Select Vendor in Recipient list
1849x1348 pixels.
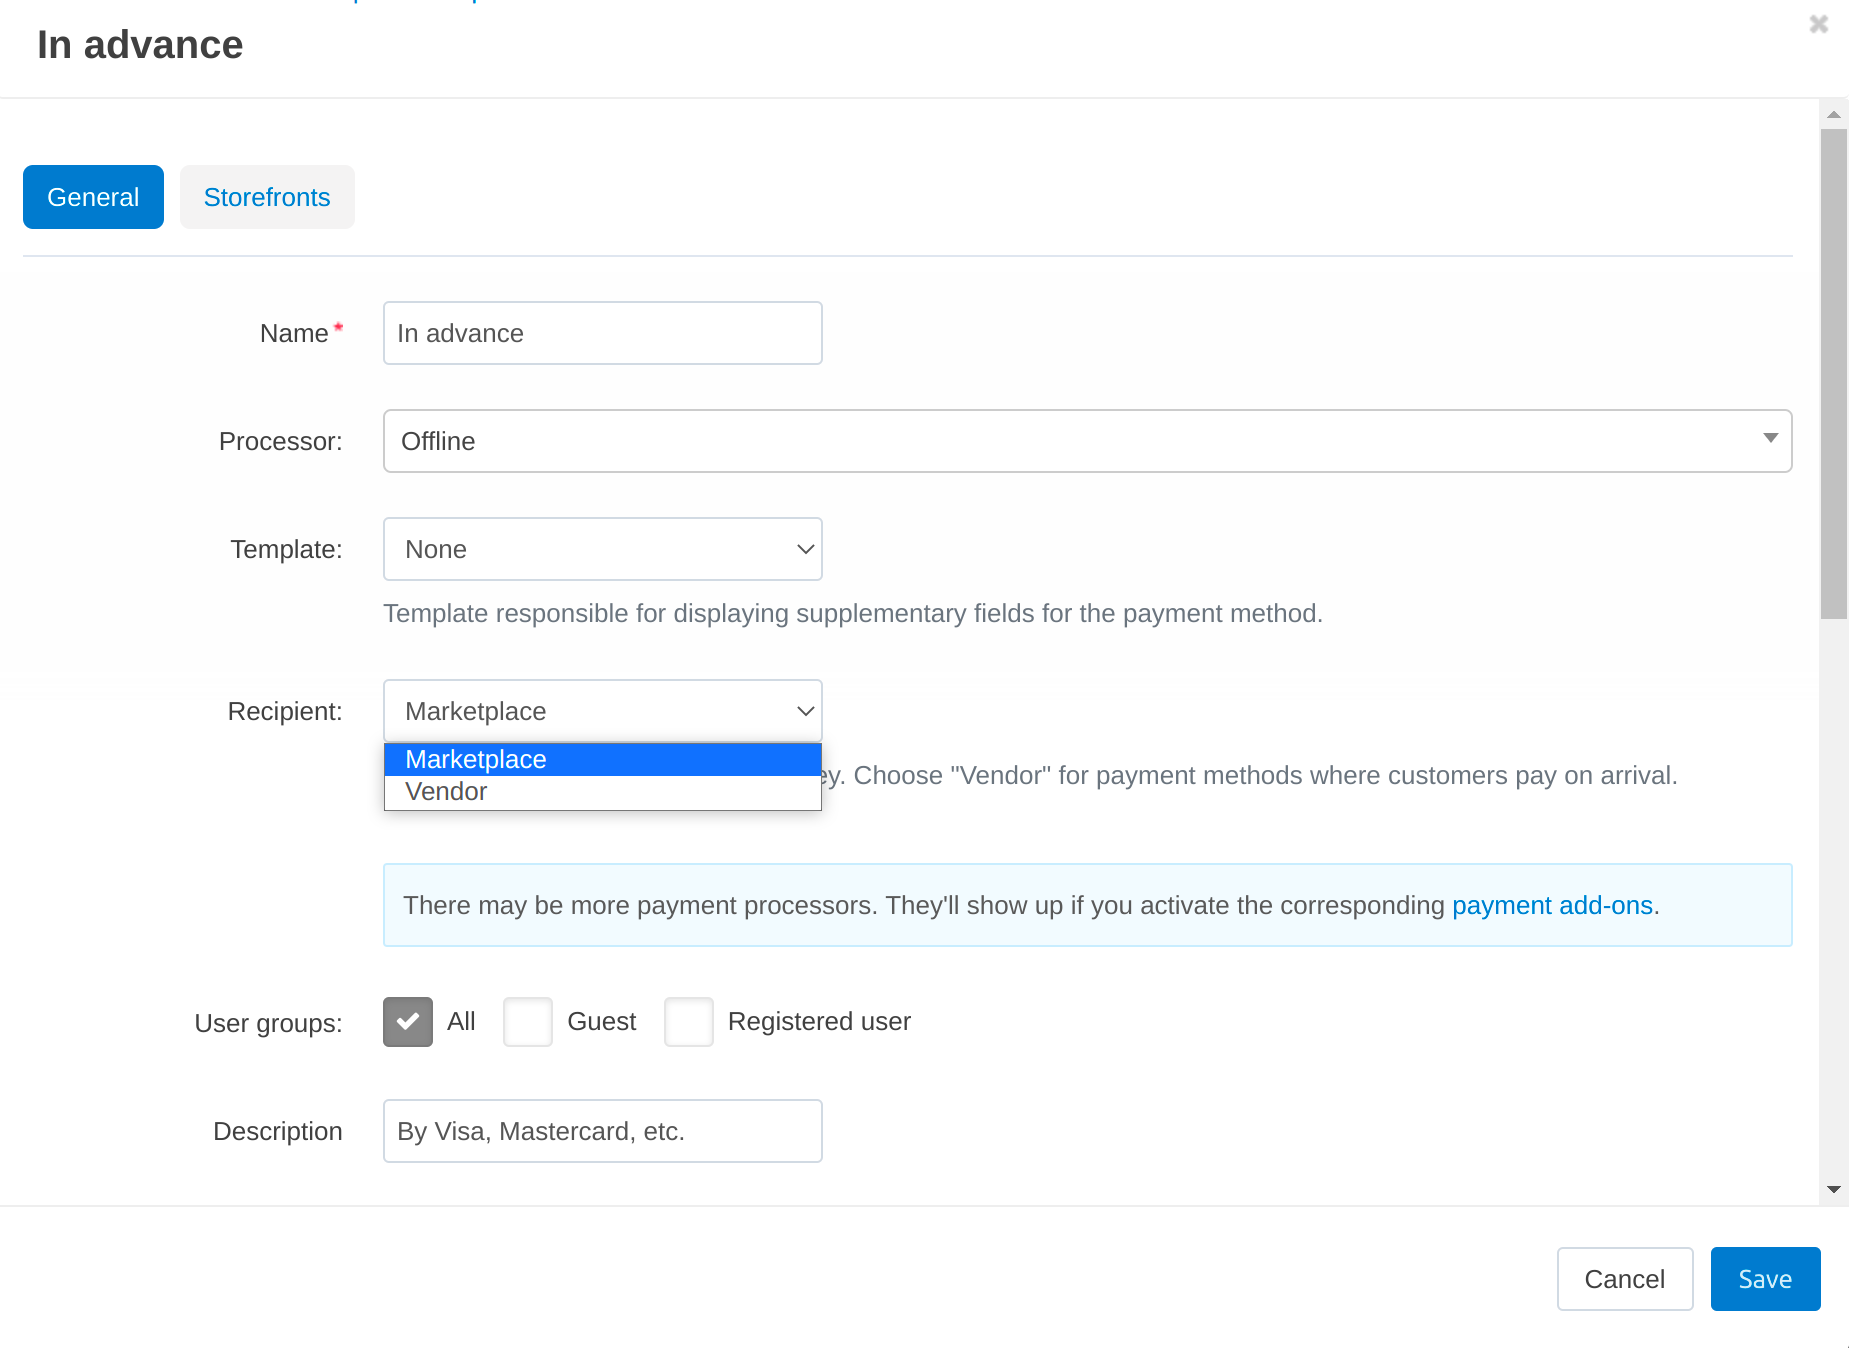pyautogui.click(x=603, y=792)
